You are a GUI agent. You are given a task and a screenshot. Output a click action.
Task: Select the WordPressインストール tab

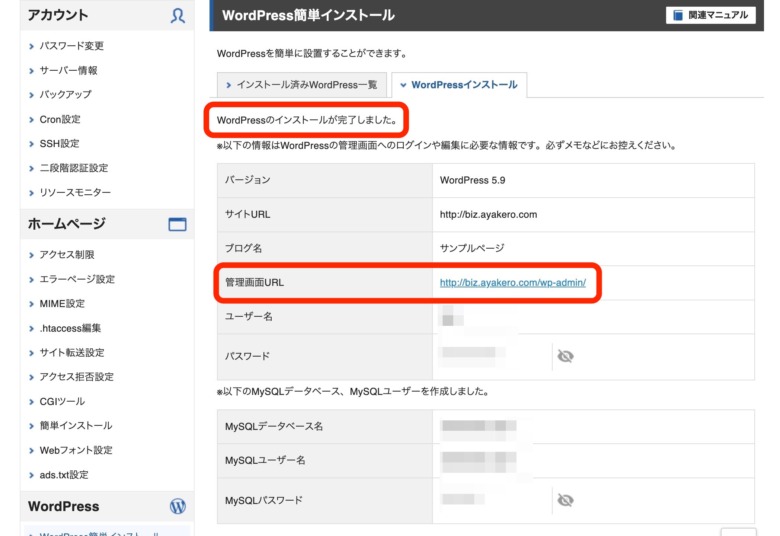[x=459, y=85]
